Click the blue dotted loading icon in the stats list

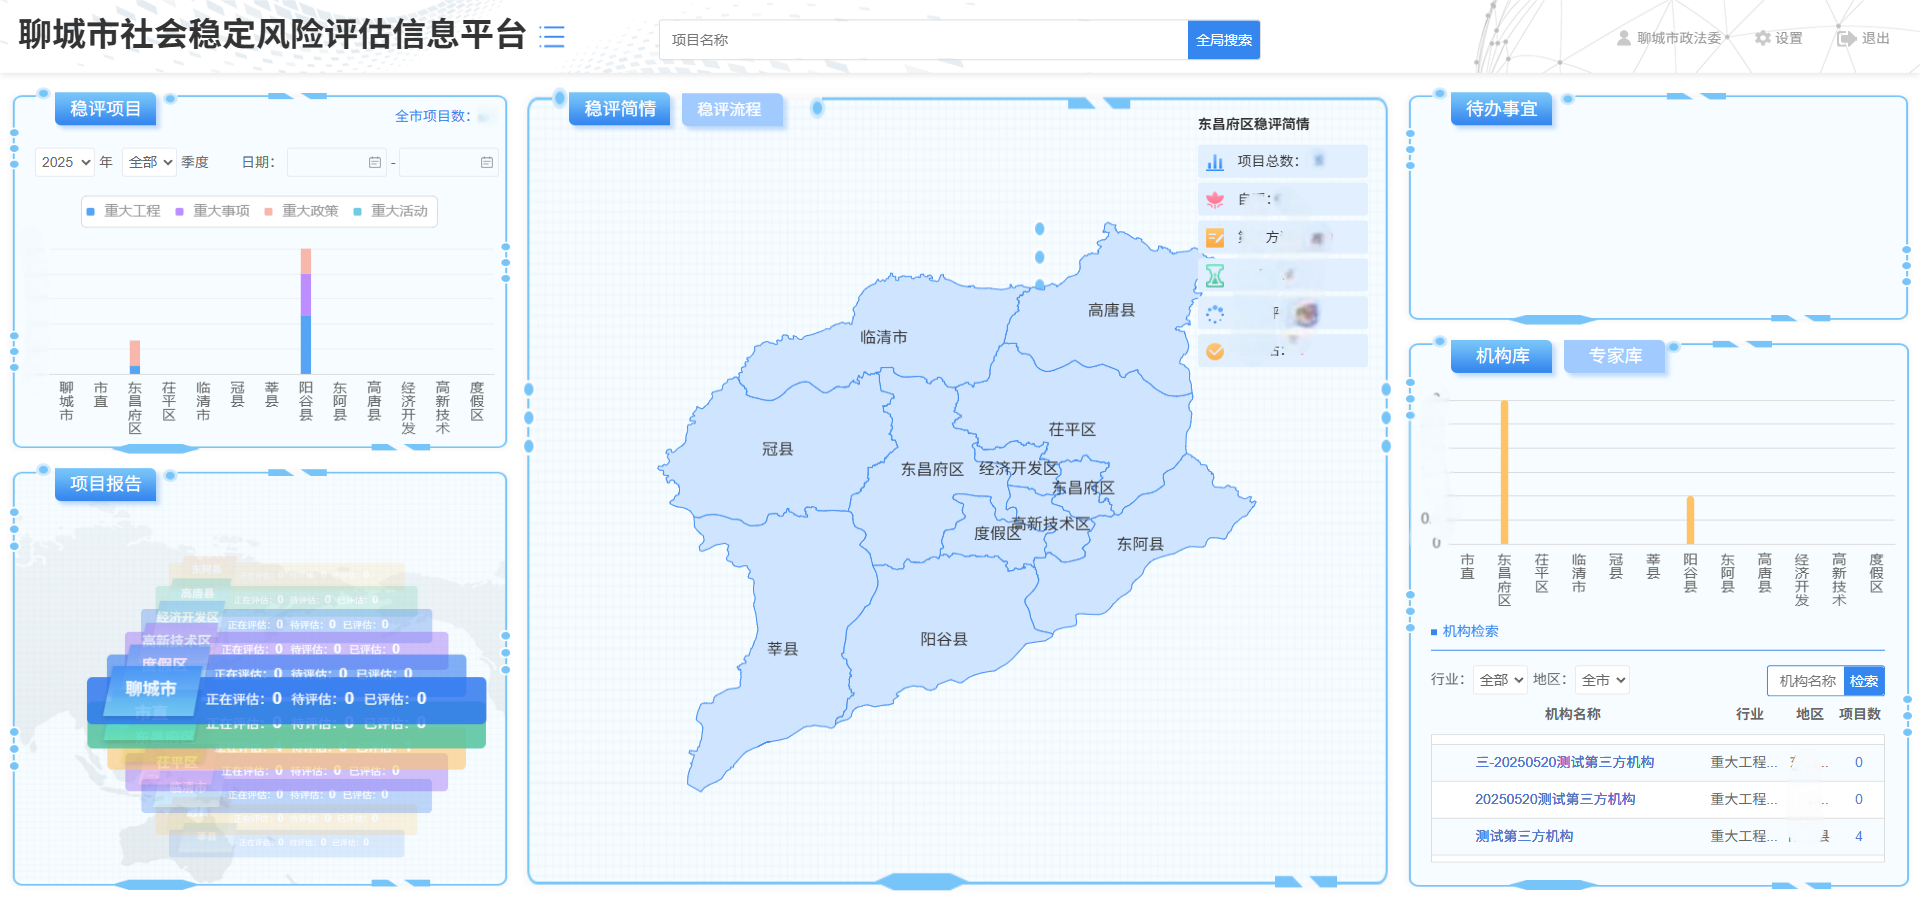pyautogui.click(x=1216, y=313)
